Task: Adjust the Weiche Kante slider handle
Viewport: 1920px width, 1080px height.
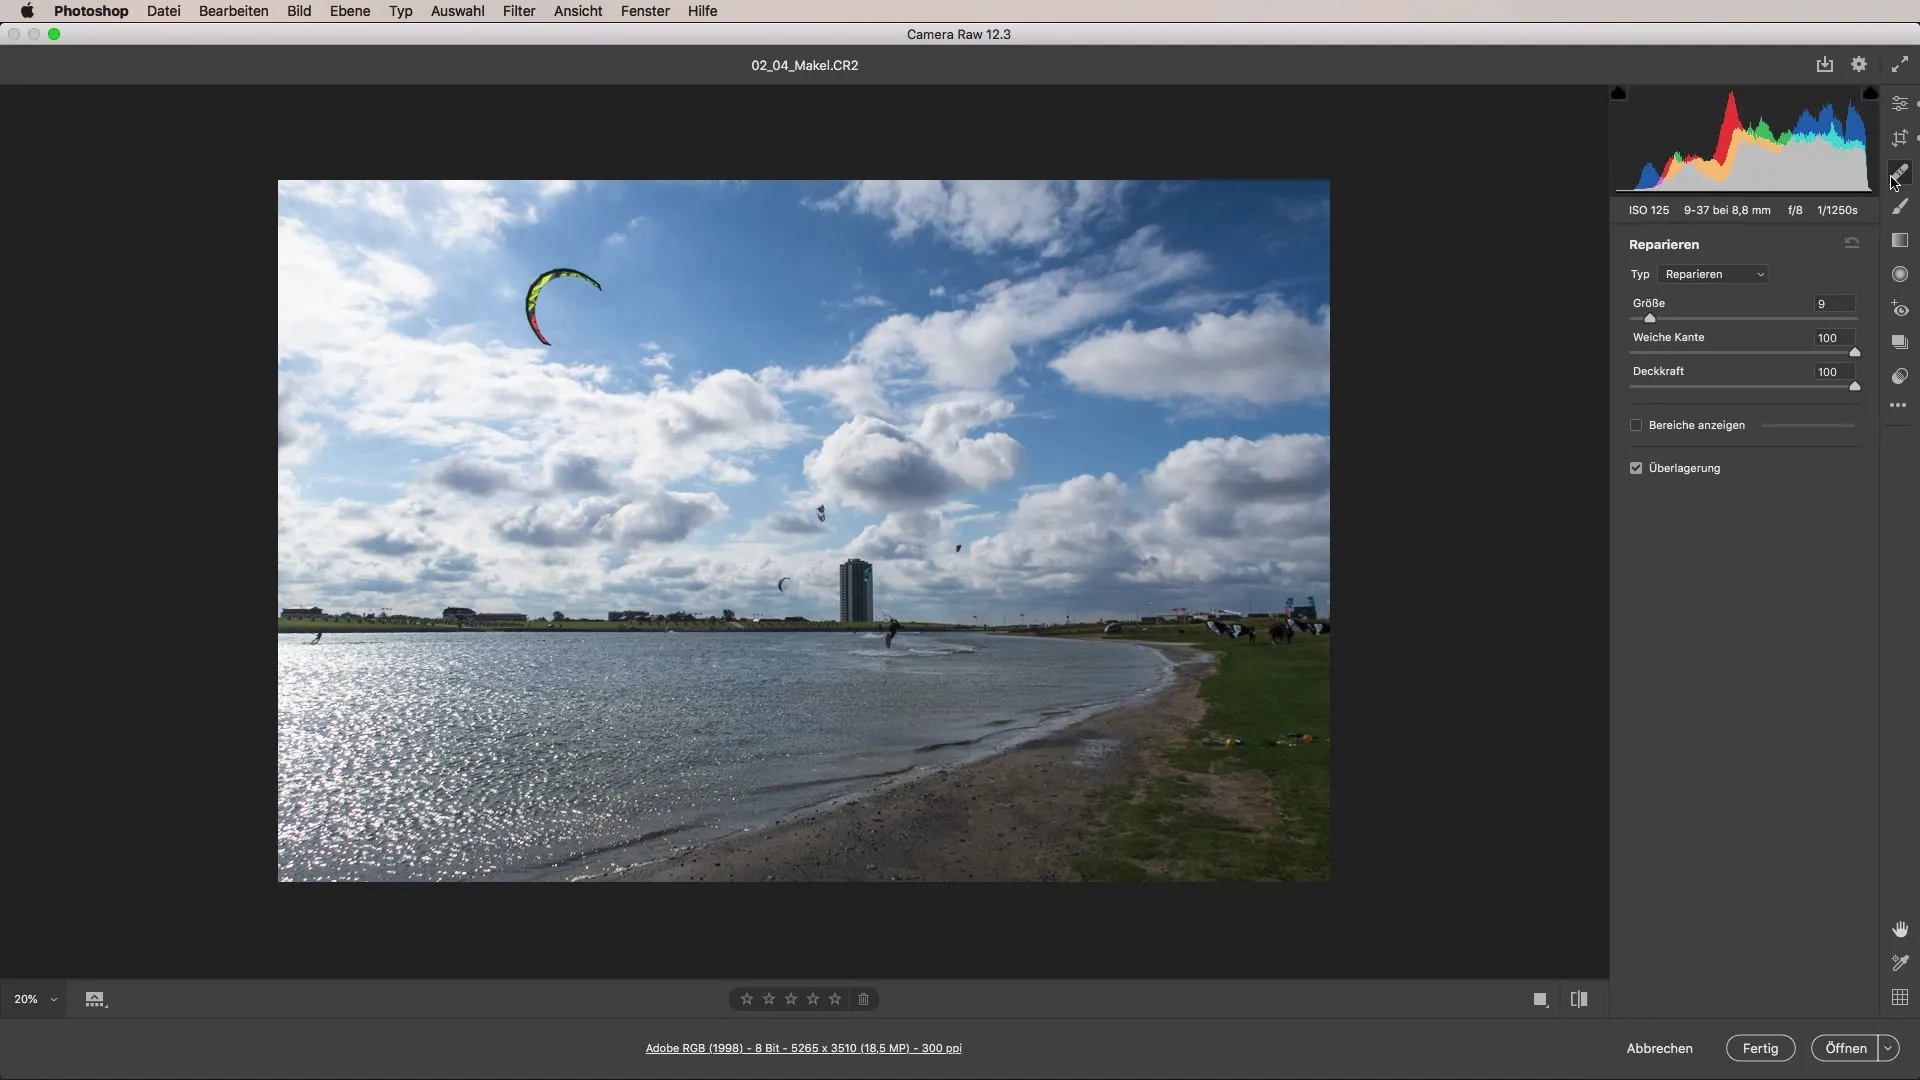Action: tap(1854, 352)
